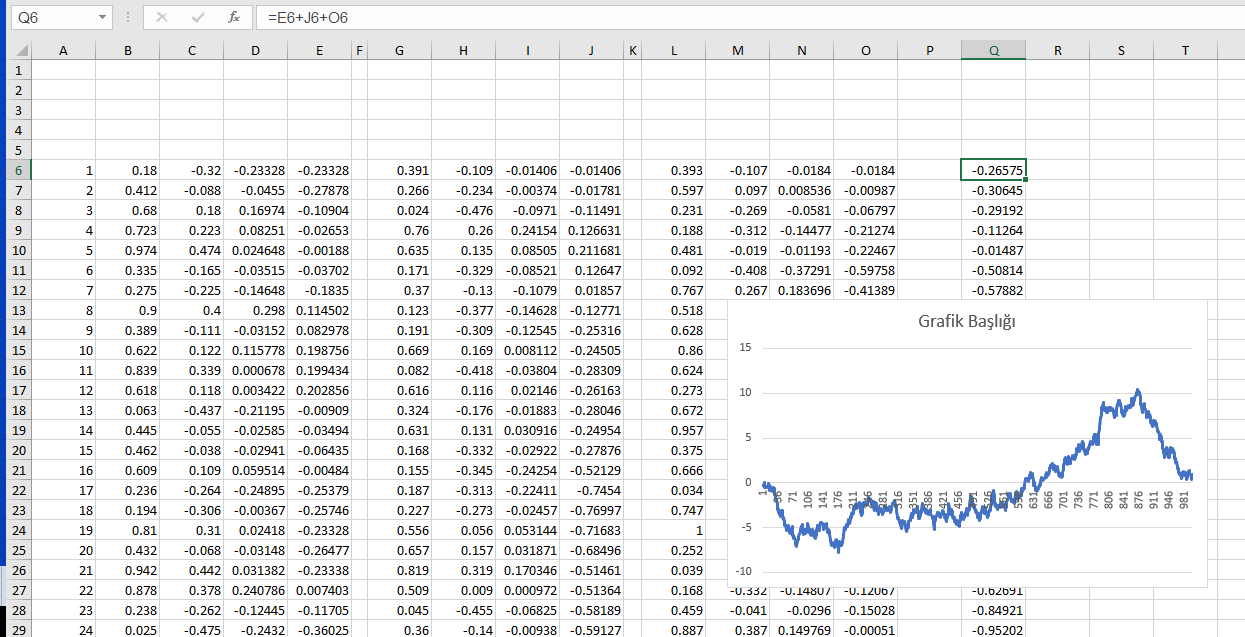Click the Enter checkmark icon in formula bar
The width and height of the screenshot is (1245, 637).
(x=198, y=18)
